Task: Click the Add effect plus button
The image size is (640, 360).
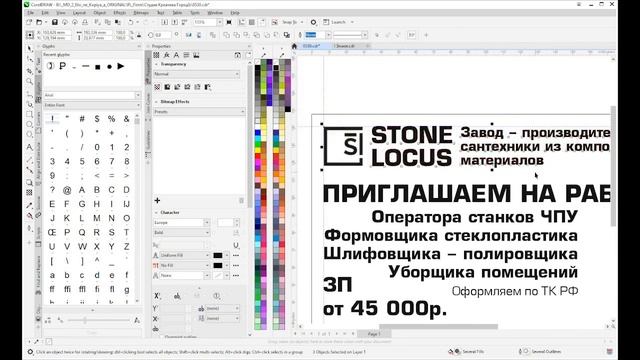Action: 157,200
